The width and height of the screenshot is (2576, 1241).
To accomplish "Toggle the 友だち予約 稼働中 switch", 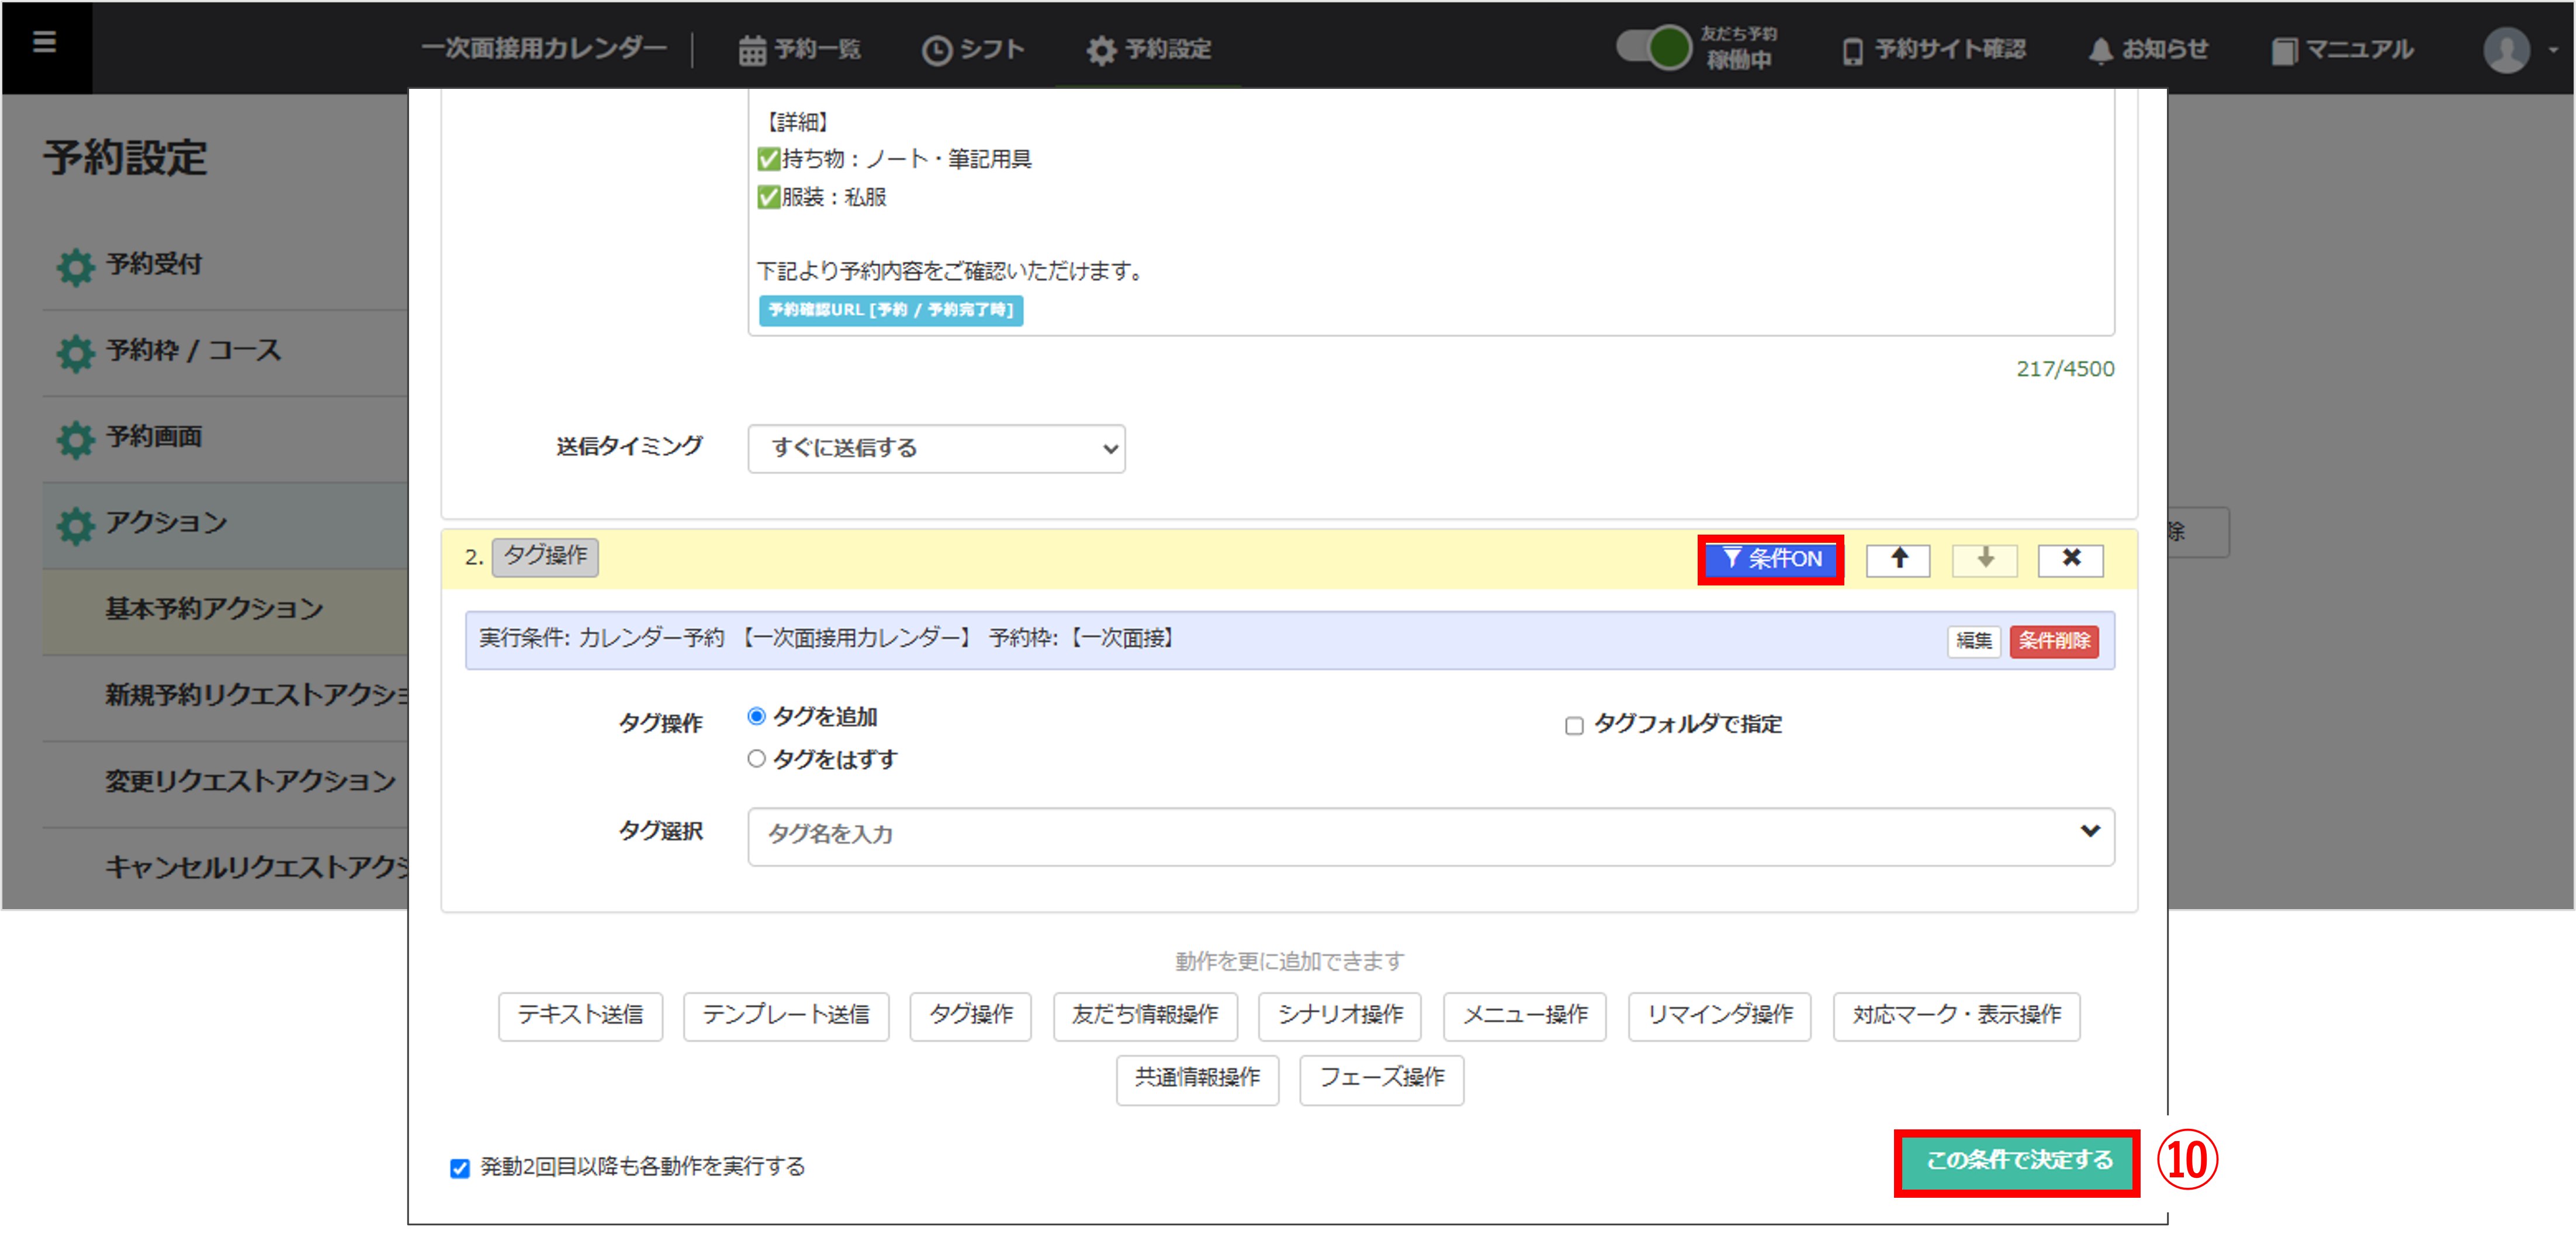I will [1654, 47].
